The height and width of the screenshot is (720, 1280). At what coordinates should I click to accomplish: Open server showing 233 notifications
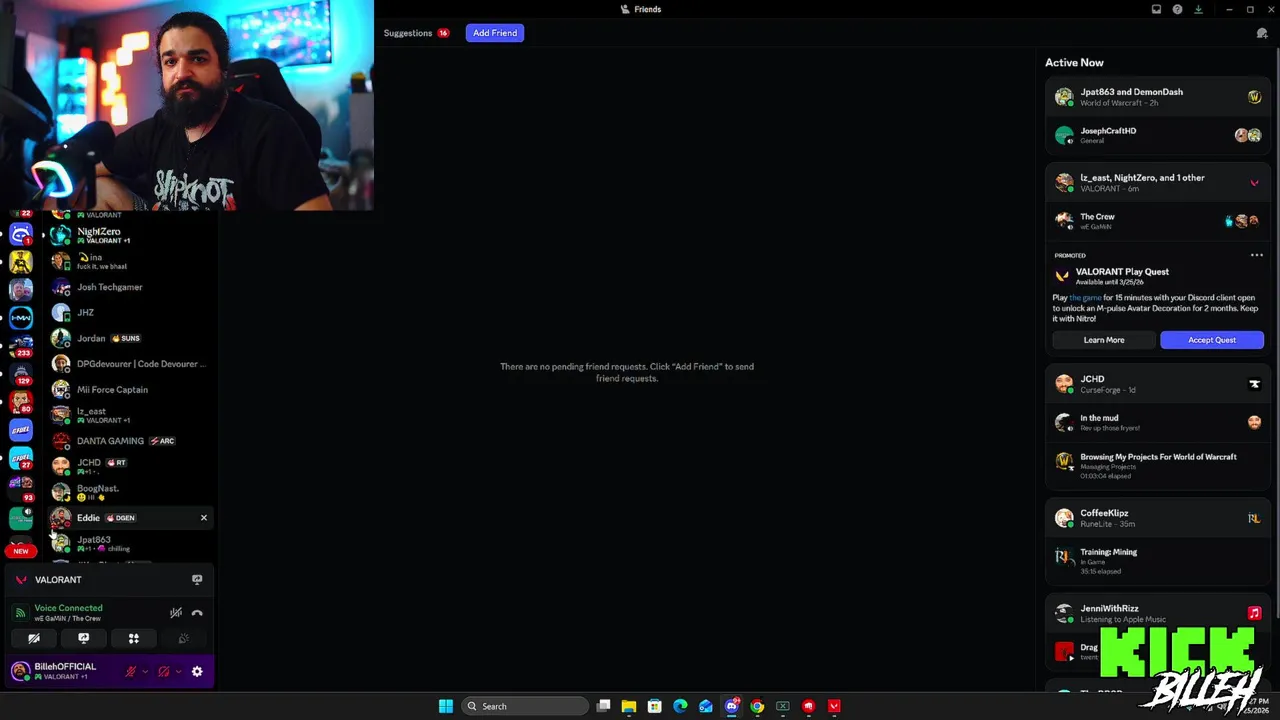tap(21, 345)
